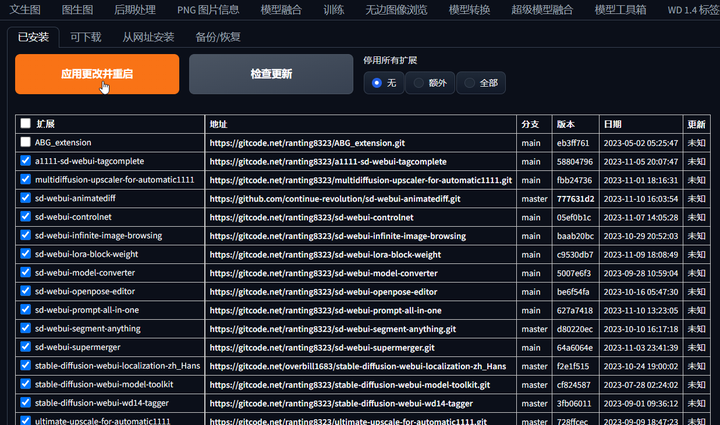Uncheck sd-webui-model-converter extension

tap(26, 272)
